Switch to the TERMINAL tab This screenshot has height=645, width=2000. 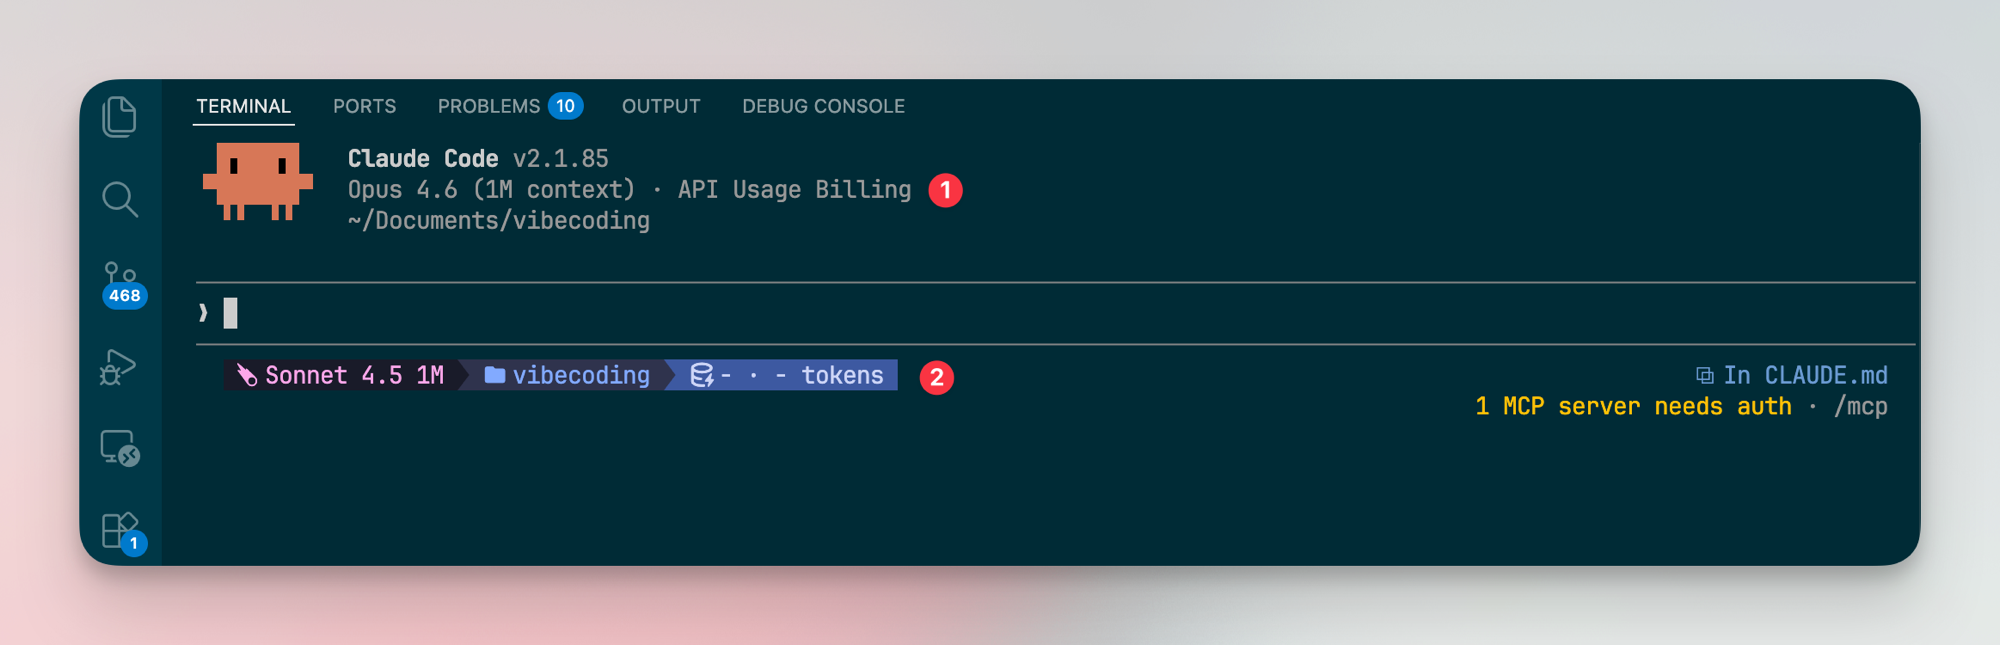(x=243, y=106)
